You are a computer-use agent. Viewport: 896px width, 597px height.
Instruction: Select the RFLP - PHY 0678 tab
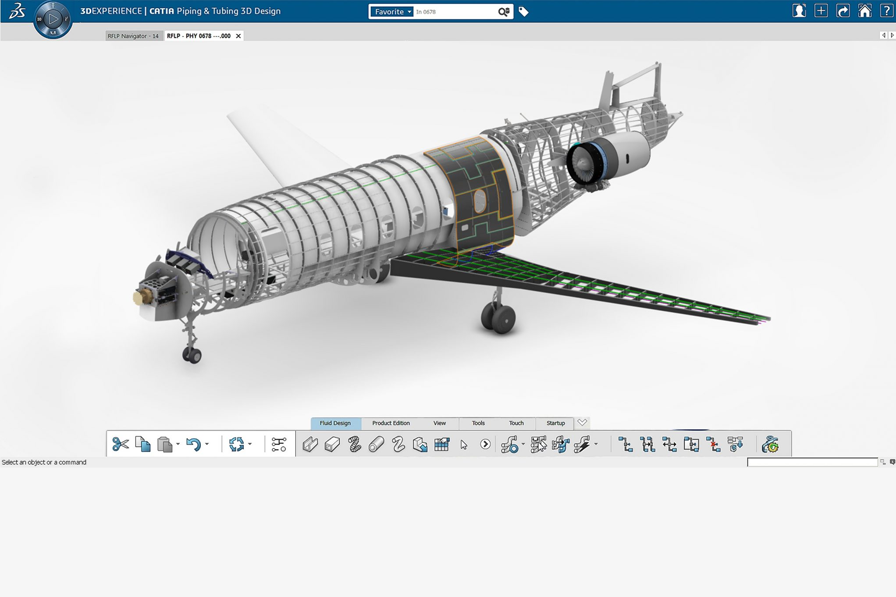click(x=199, y=36)
